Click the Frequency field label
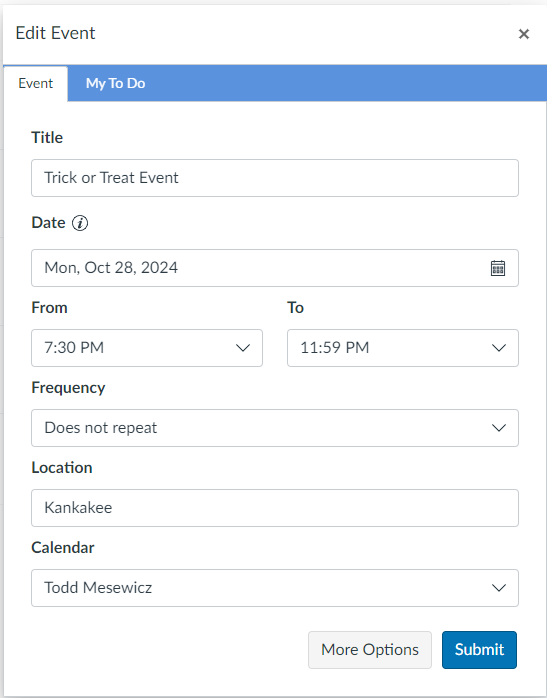This screenshot has height=698, width=547. pos(68,388)
